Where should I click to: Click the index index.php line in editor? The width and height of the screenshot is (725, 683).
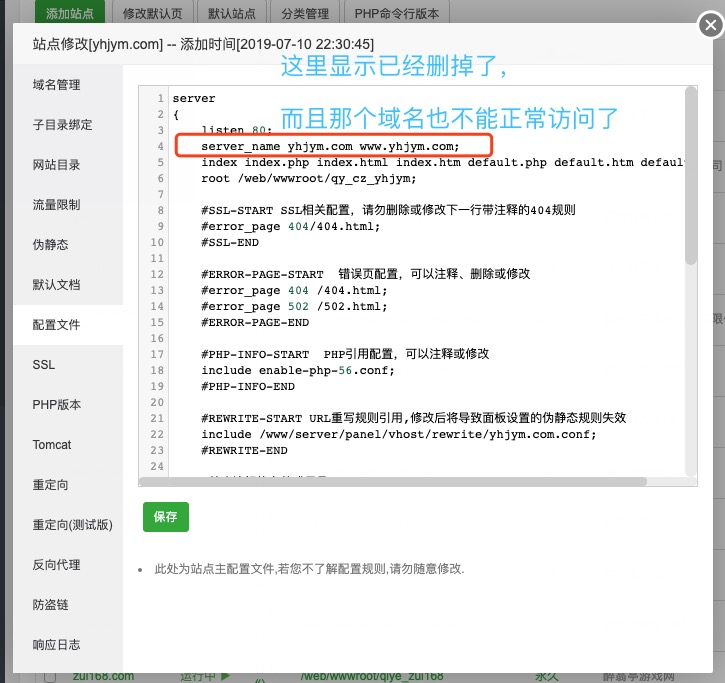click(442, 162)
